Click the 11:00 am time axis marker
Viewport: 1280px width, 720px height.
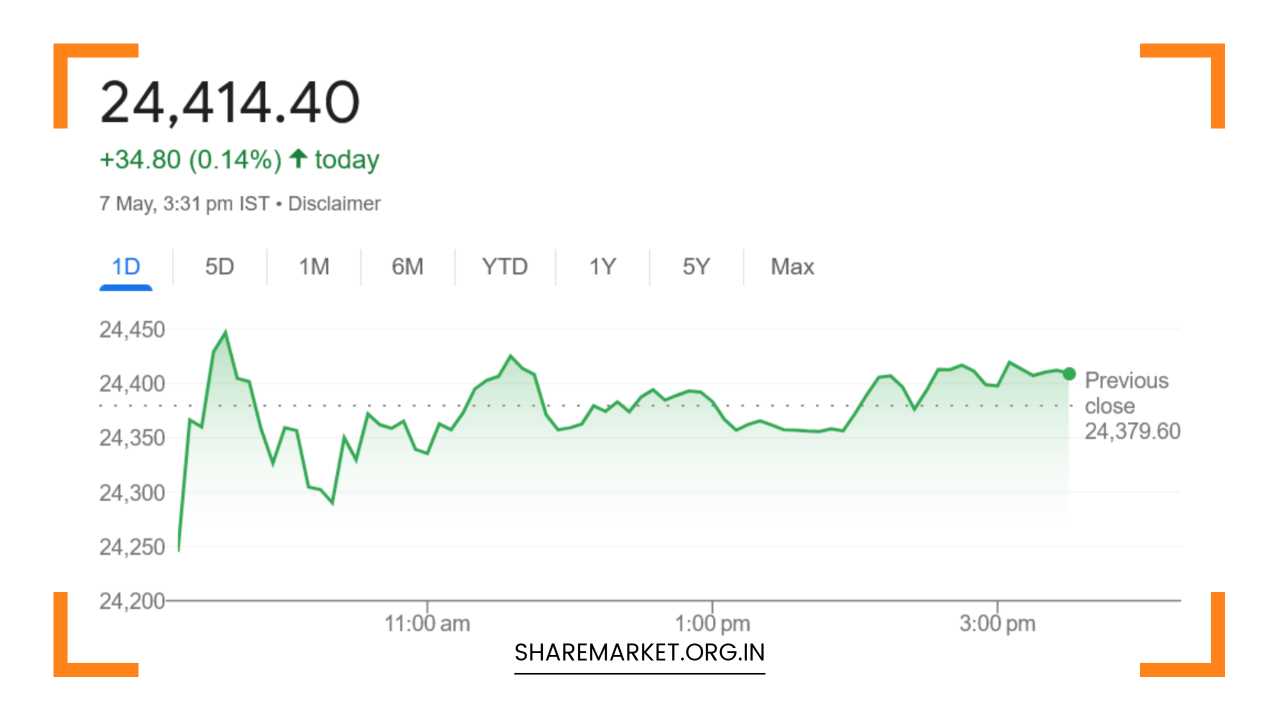coord(427,624)
